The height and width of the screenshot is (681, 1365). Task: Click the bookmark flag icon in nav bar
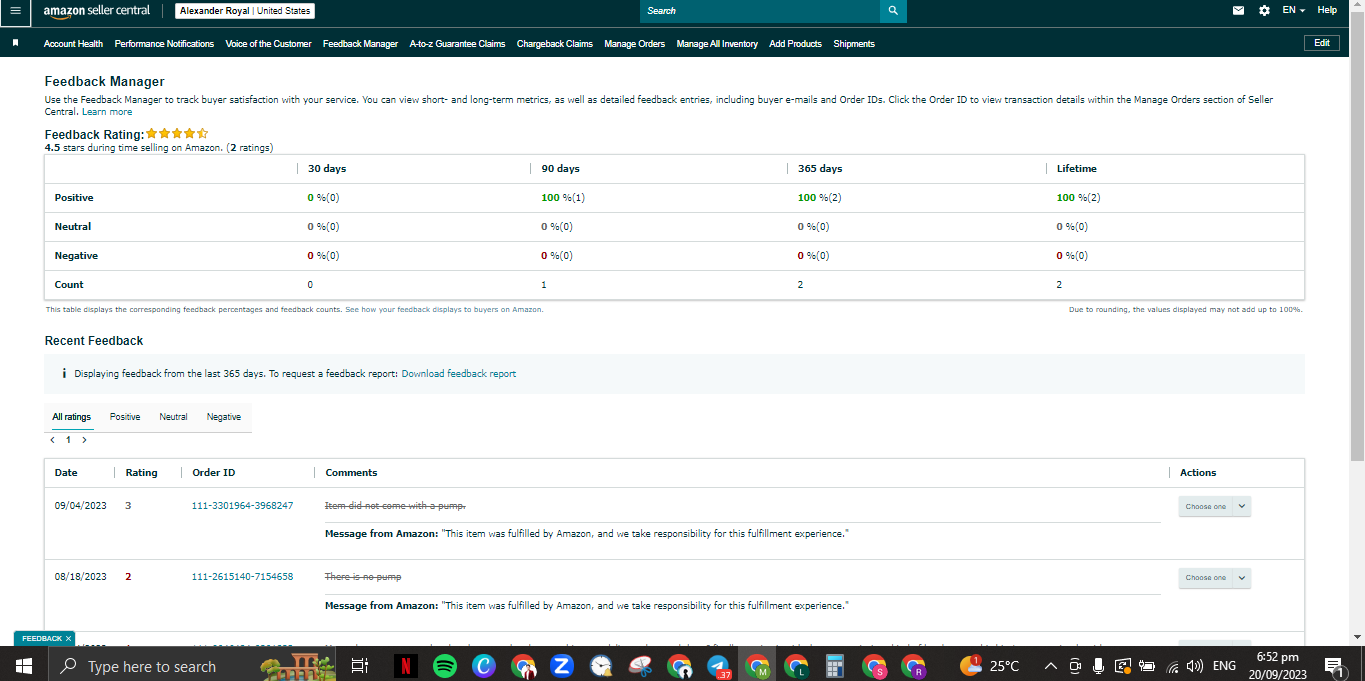click(16, 44)
